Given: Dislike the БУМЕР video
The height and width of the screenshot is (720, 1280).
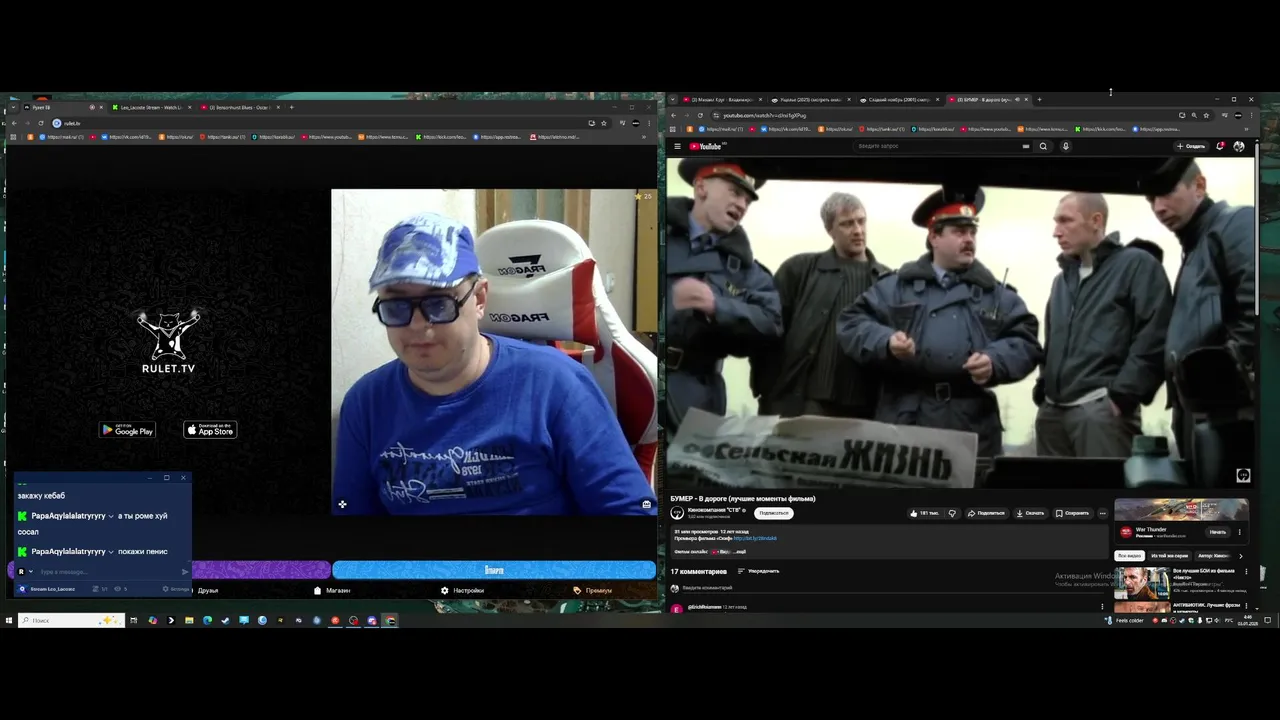Looking at the screenshot, I should tap(952, 513).
